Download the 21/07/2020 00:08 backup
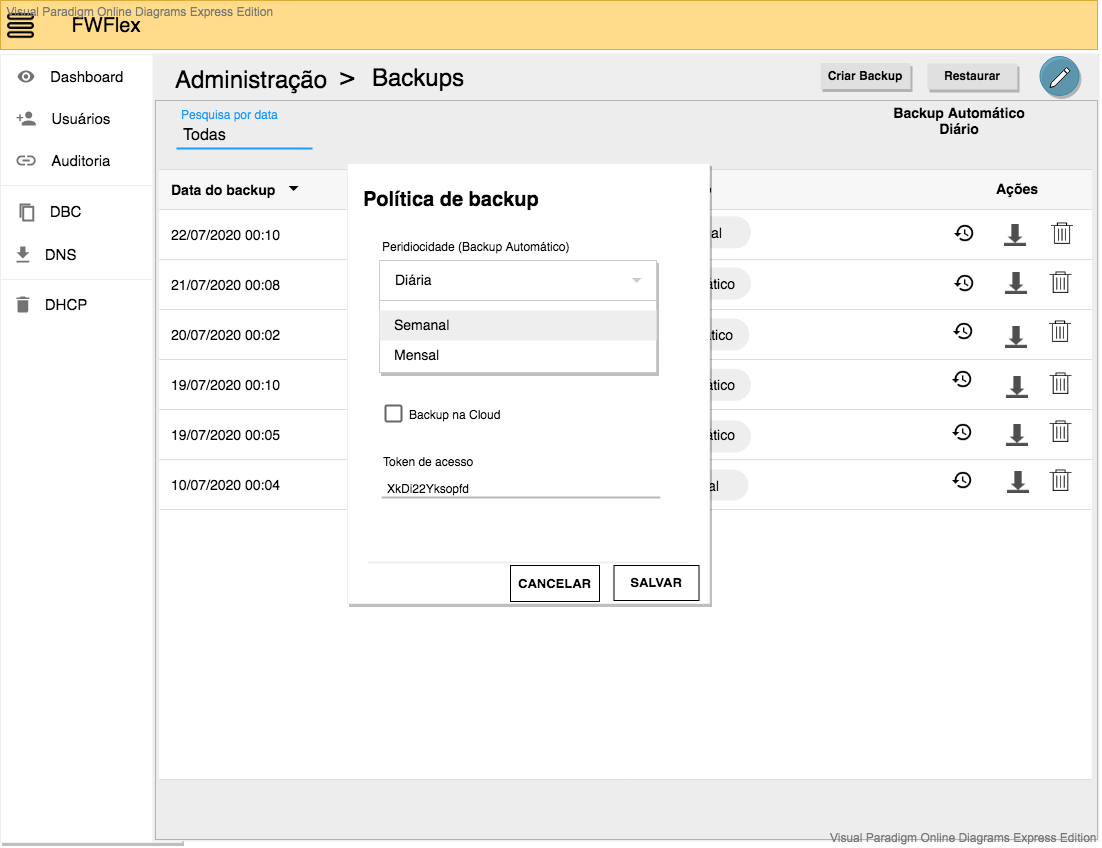The width and height of the screenshot is (1102, 848). (1016, 283)
